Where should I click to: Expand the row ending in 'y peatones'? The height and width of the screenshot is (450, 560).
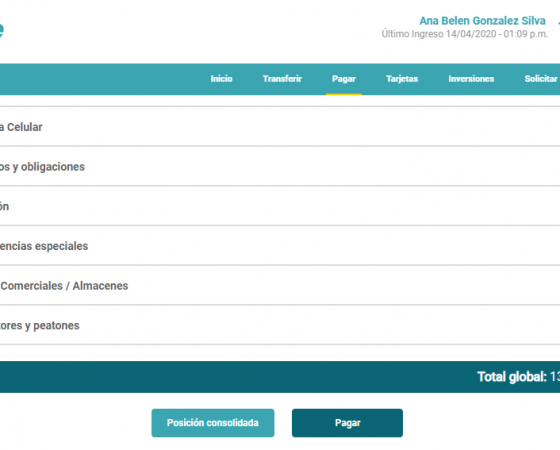click(x=280, y=325)
